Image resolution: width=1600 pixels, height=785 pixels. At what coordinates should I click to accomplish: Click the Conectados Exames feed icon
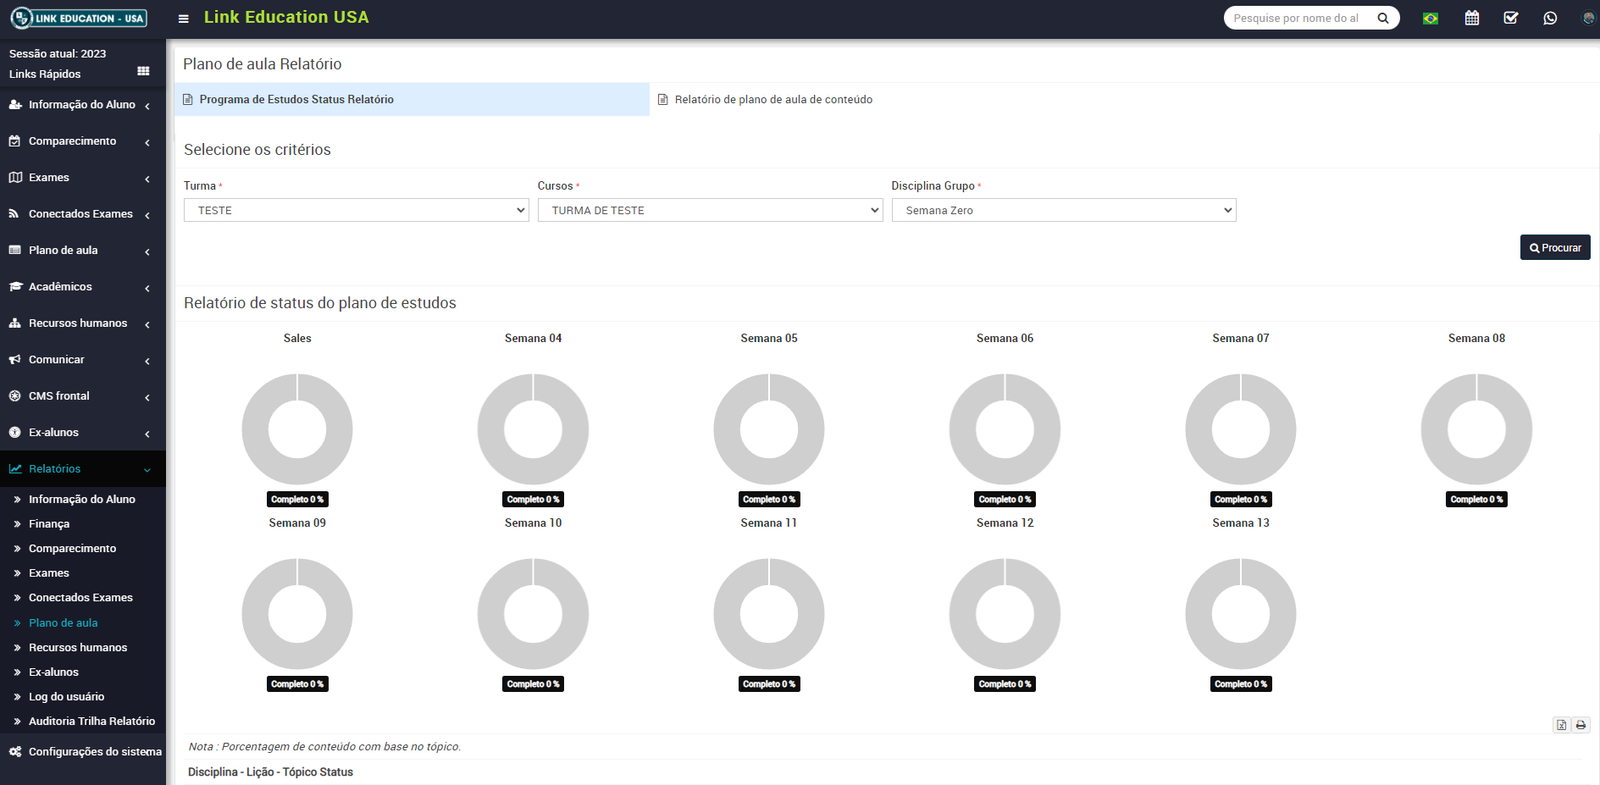(15, 214)
